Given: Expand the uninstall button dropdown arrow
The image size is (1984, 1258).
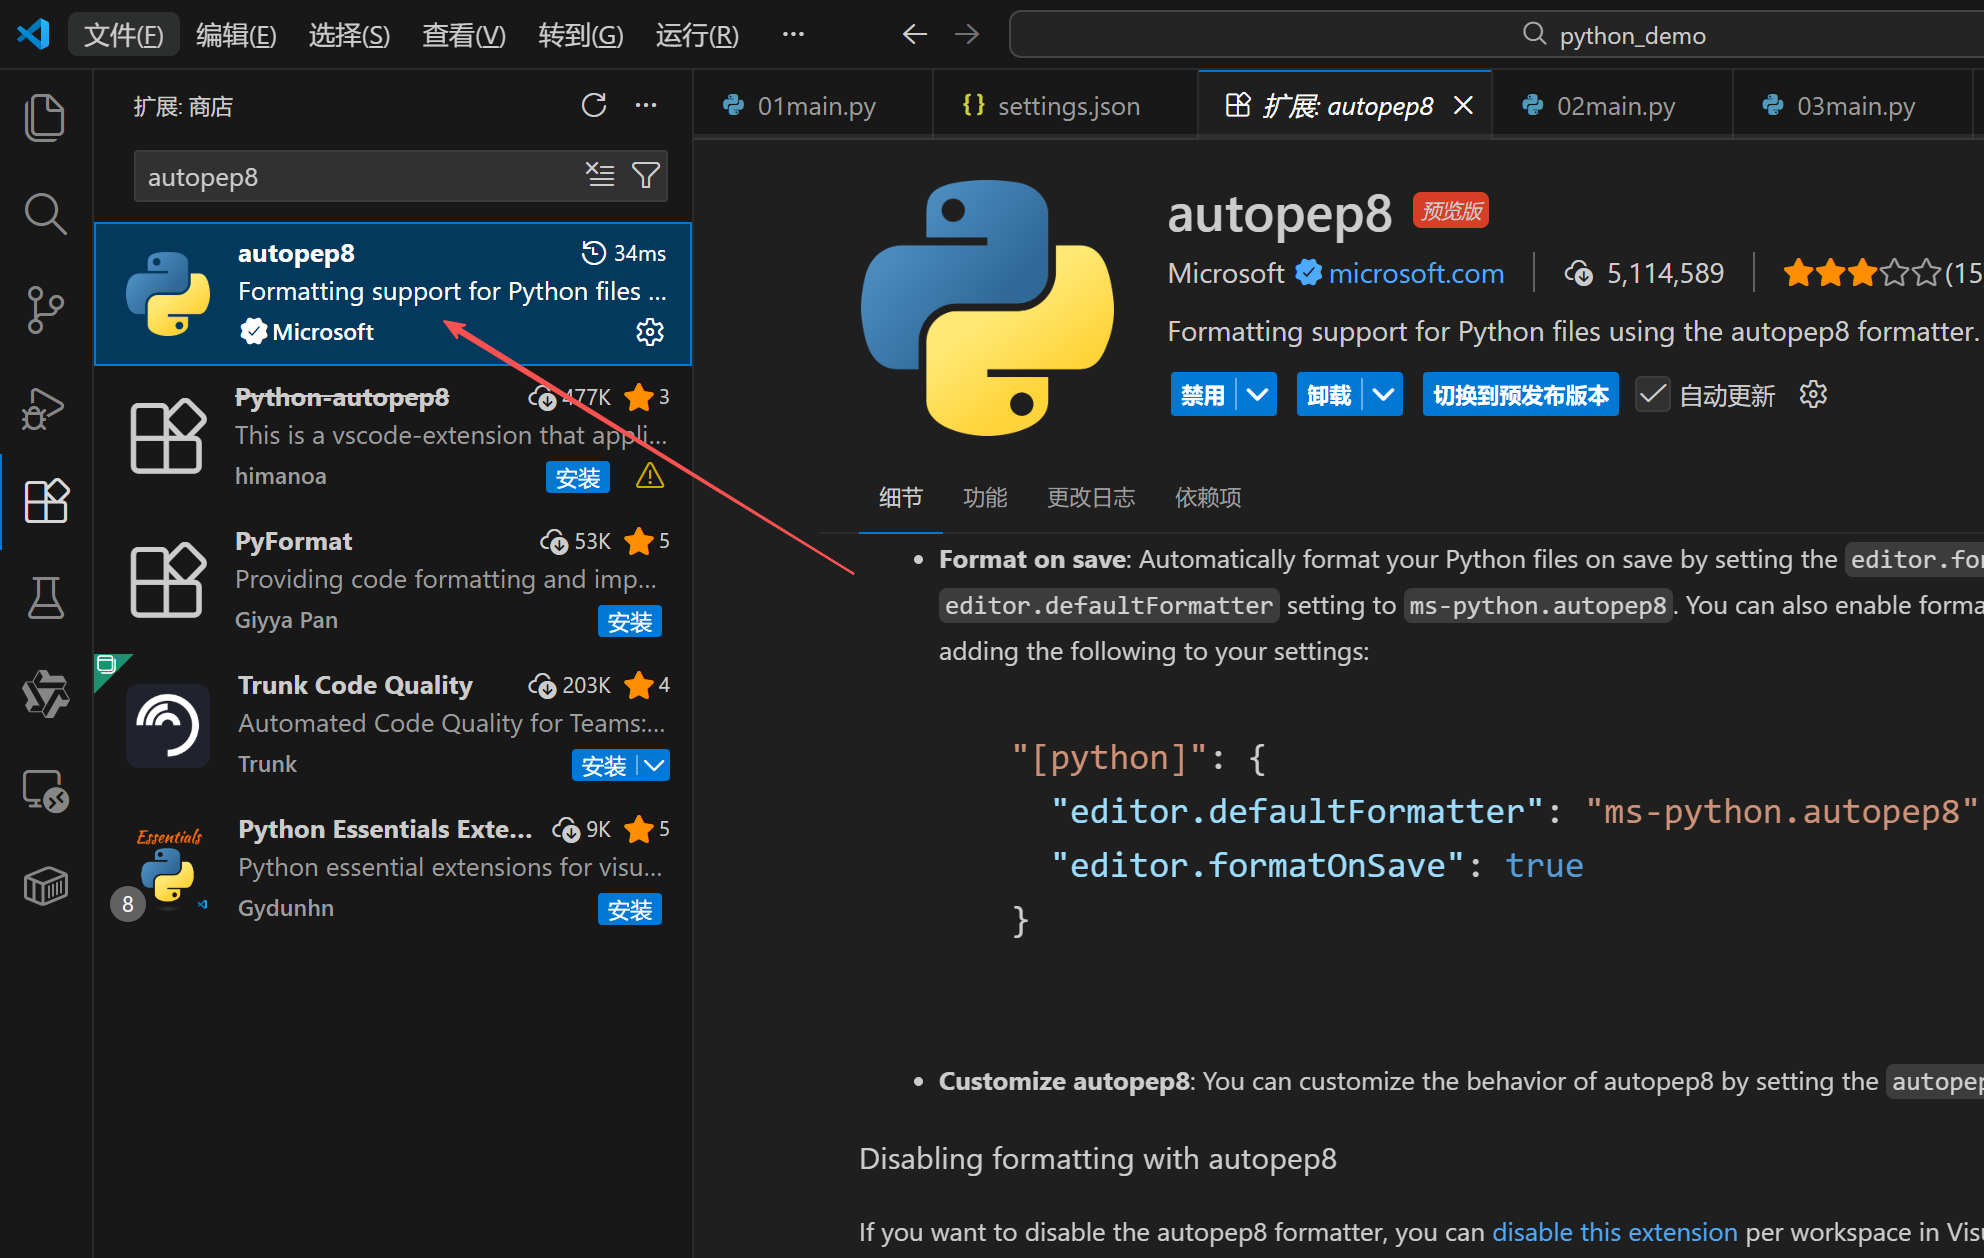Looking at the screenshot, I should pos(1383,395).
